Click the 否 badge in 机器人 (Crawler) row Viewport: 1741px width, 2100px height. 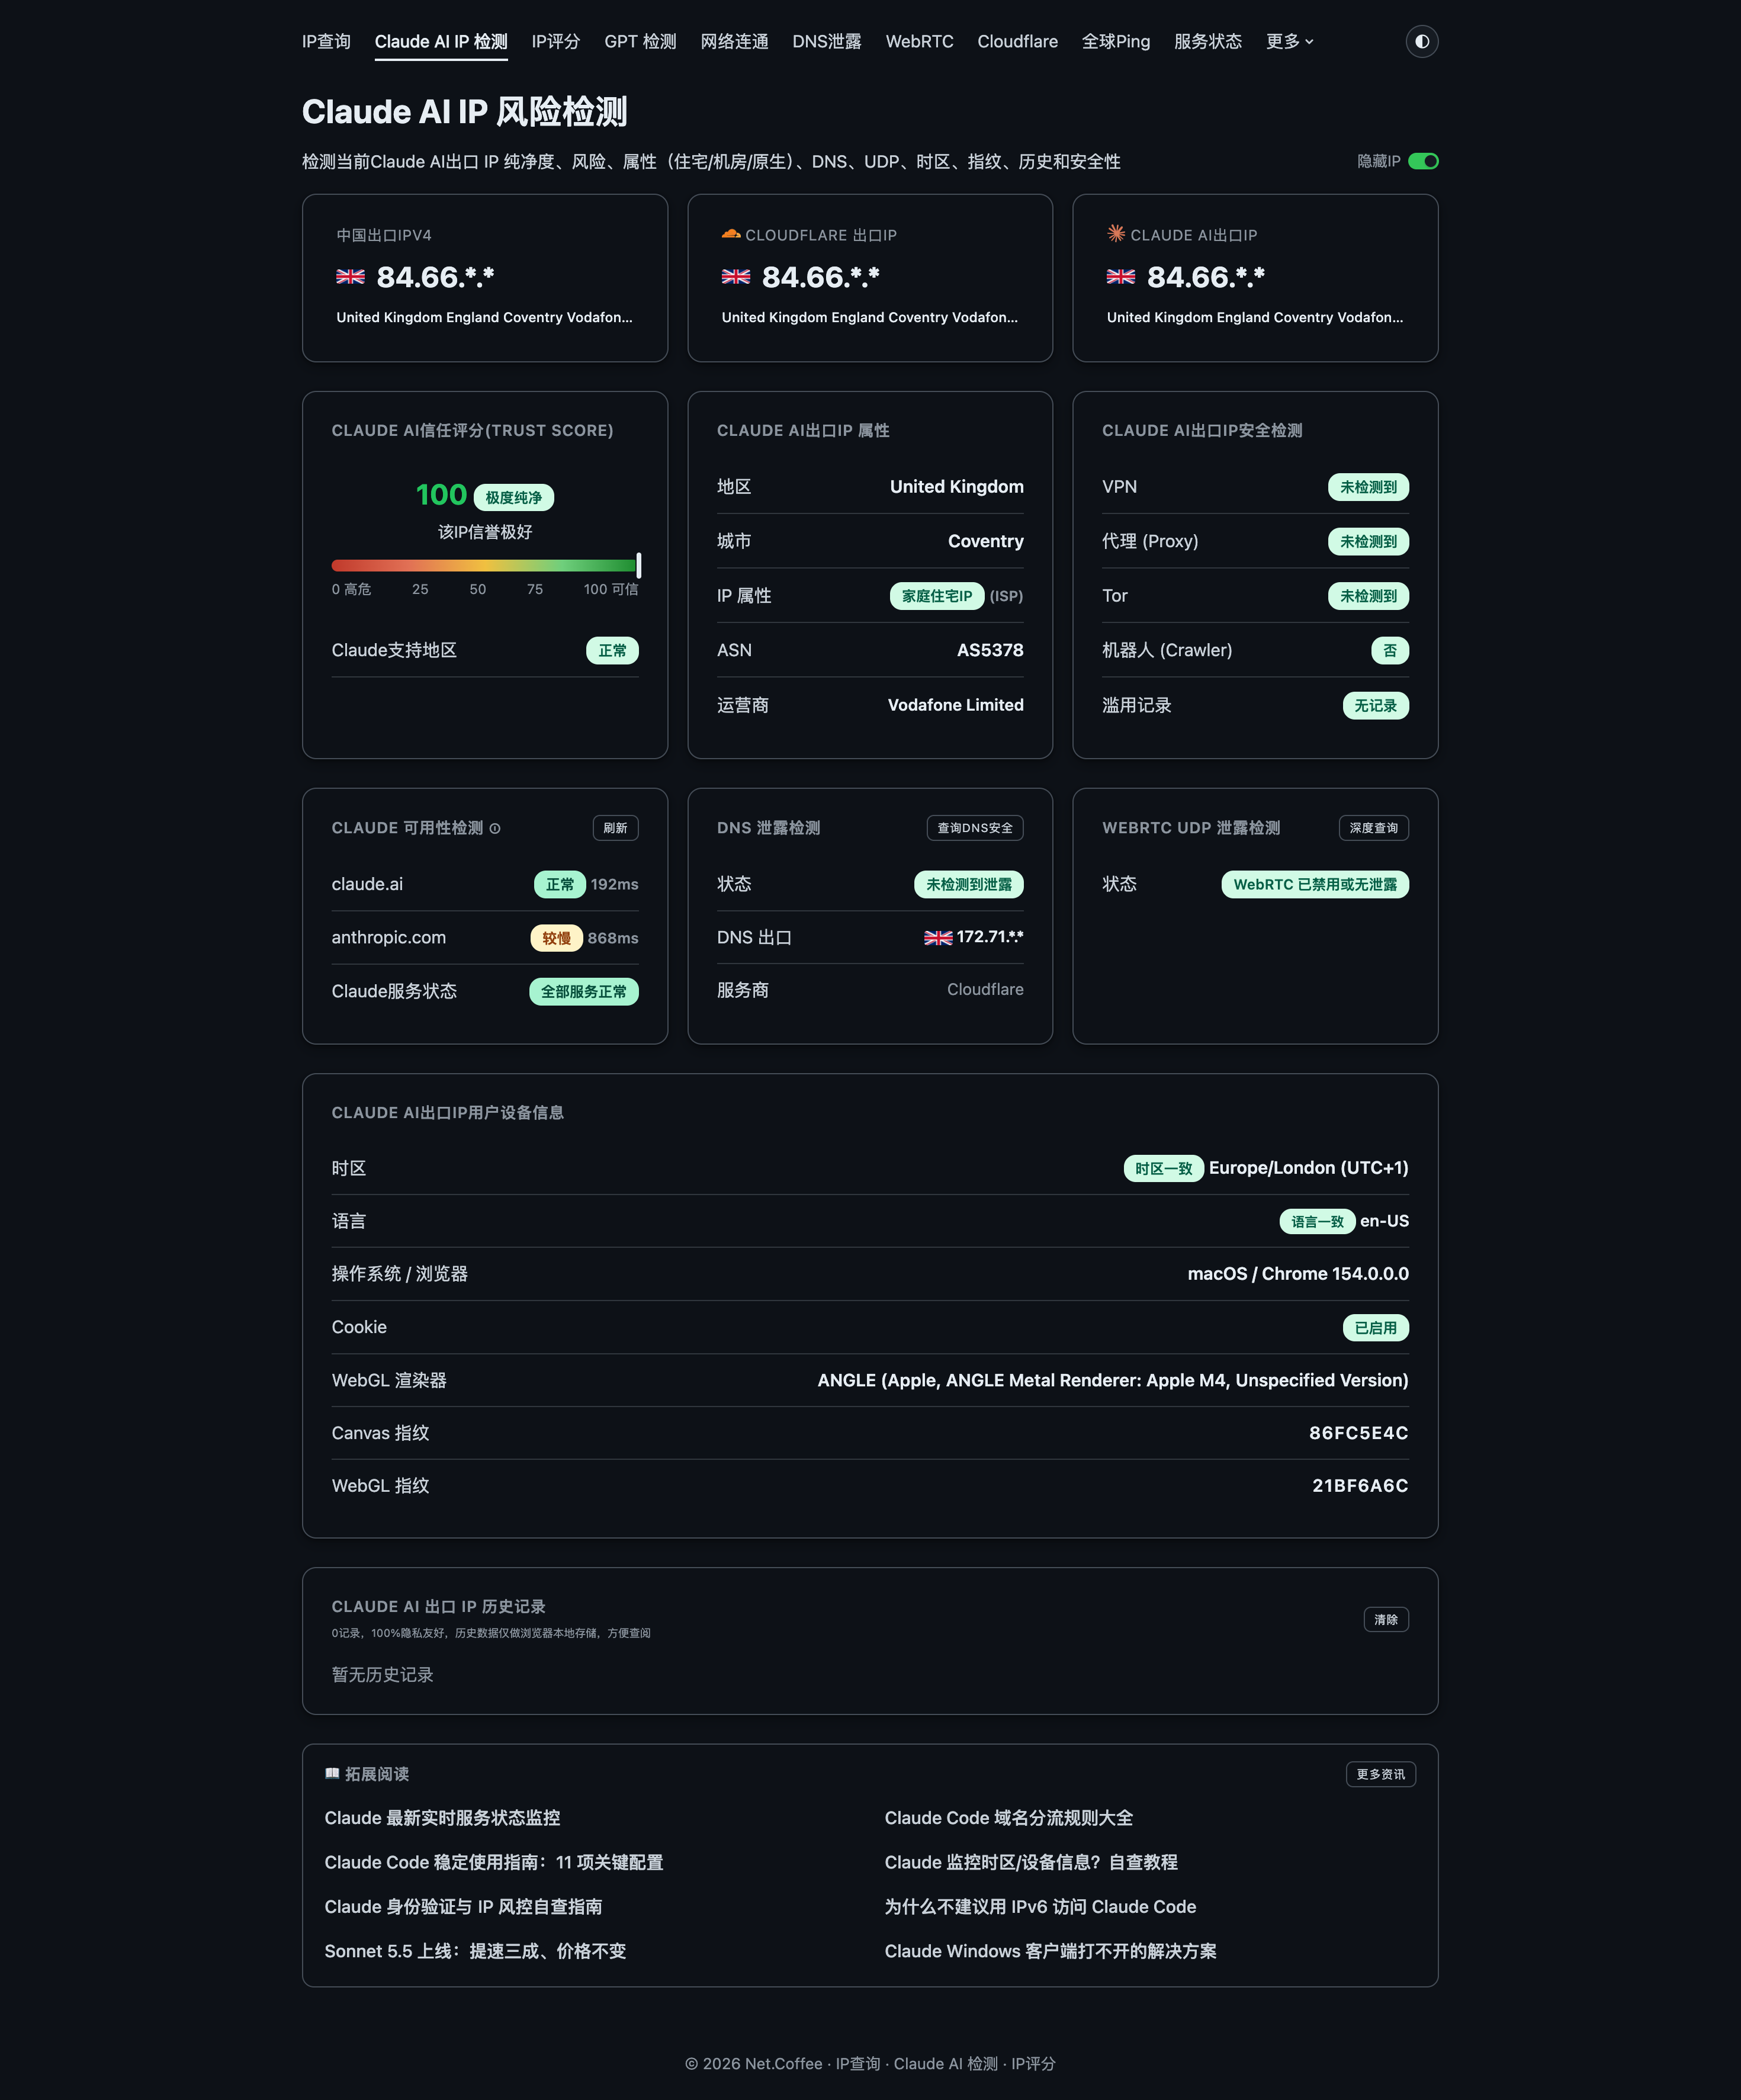1390,651
